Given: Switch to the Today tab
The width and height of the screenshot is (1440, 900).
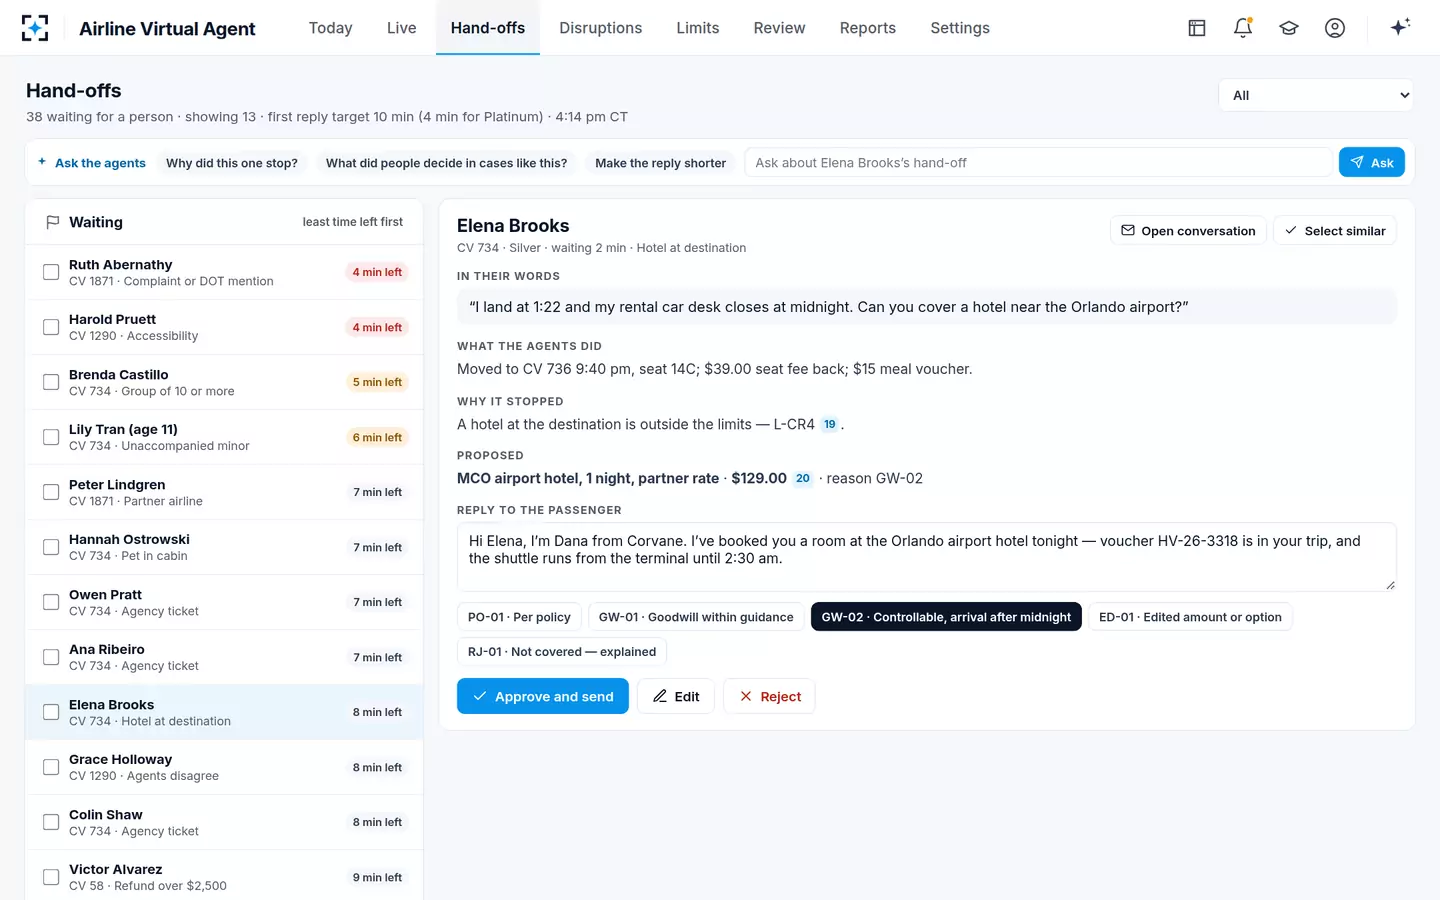Looking at the screenshot, I should pyautogui.click(x=331, y=28).
